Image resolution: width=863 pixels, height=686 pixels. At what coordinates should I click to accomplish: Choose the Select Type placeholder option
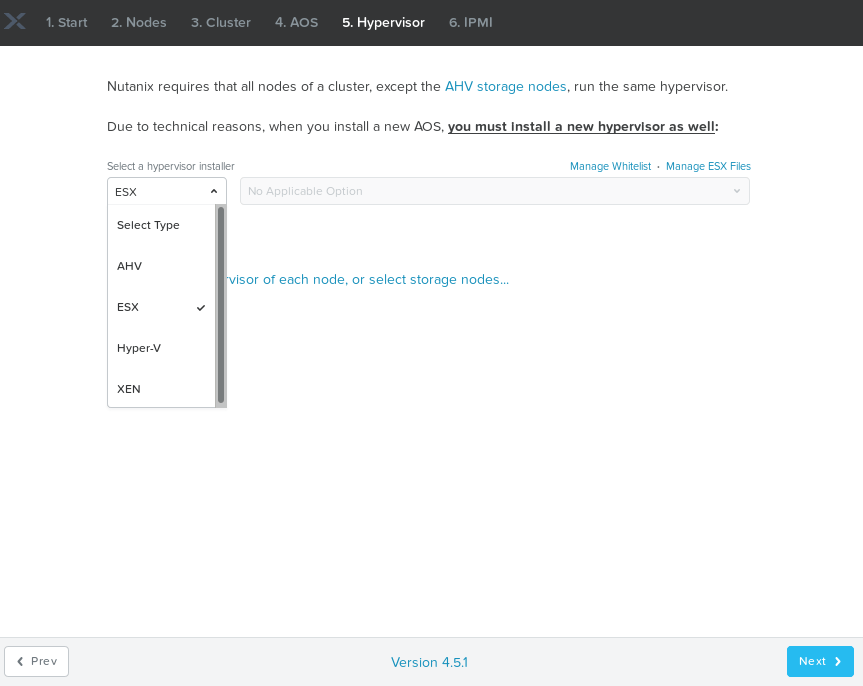click(x=148, y=226)
